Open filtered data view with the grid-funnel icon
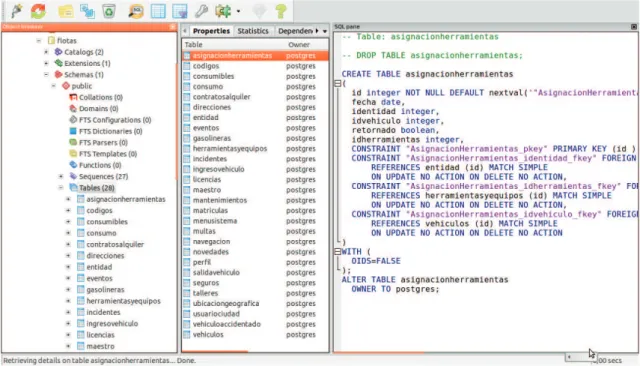 click(x=180, y=11)
